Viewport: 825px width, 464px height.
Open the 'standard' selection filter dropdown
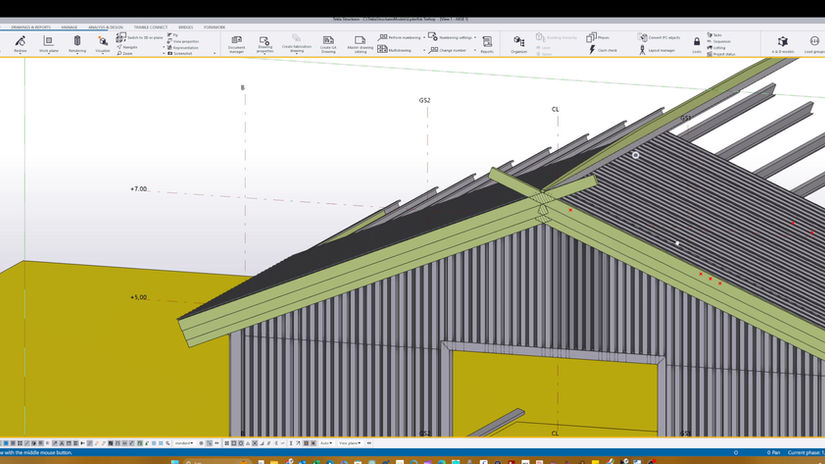click(x=184, y=443)
